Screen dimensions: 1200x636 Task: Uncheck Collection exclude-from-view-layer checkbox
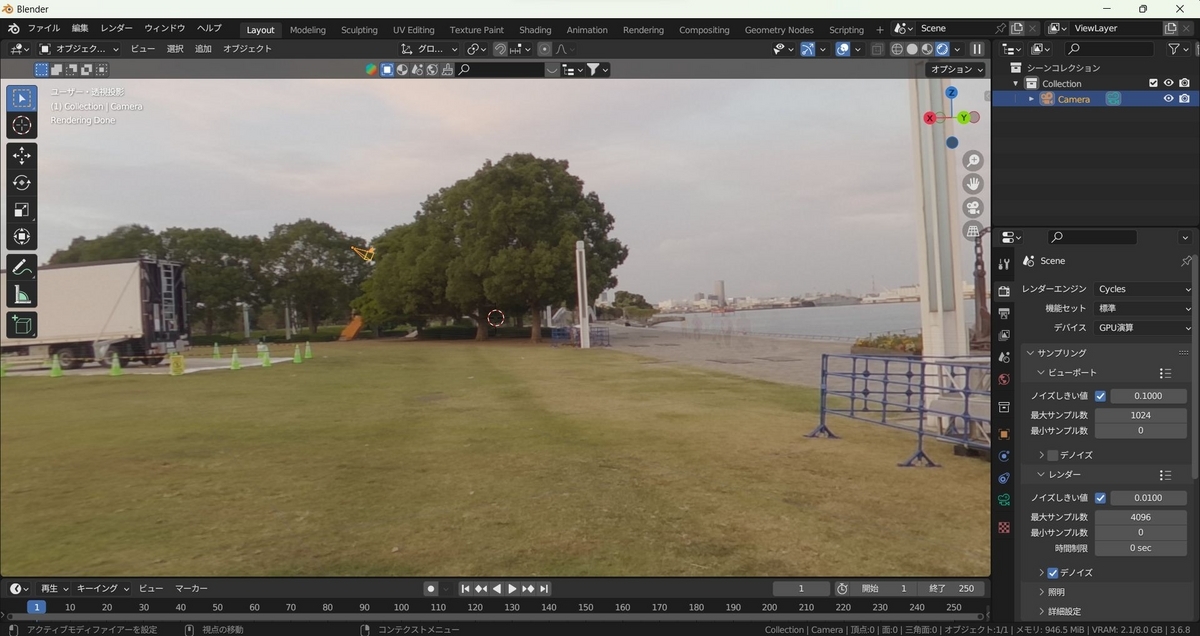[x=1153, y=83]
